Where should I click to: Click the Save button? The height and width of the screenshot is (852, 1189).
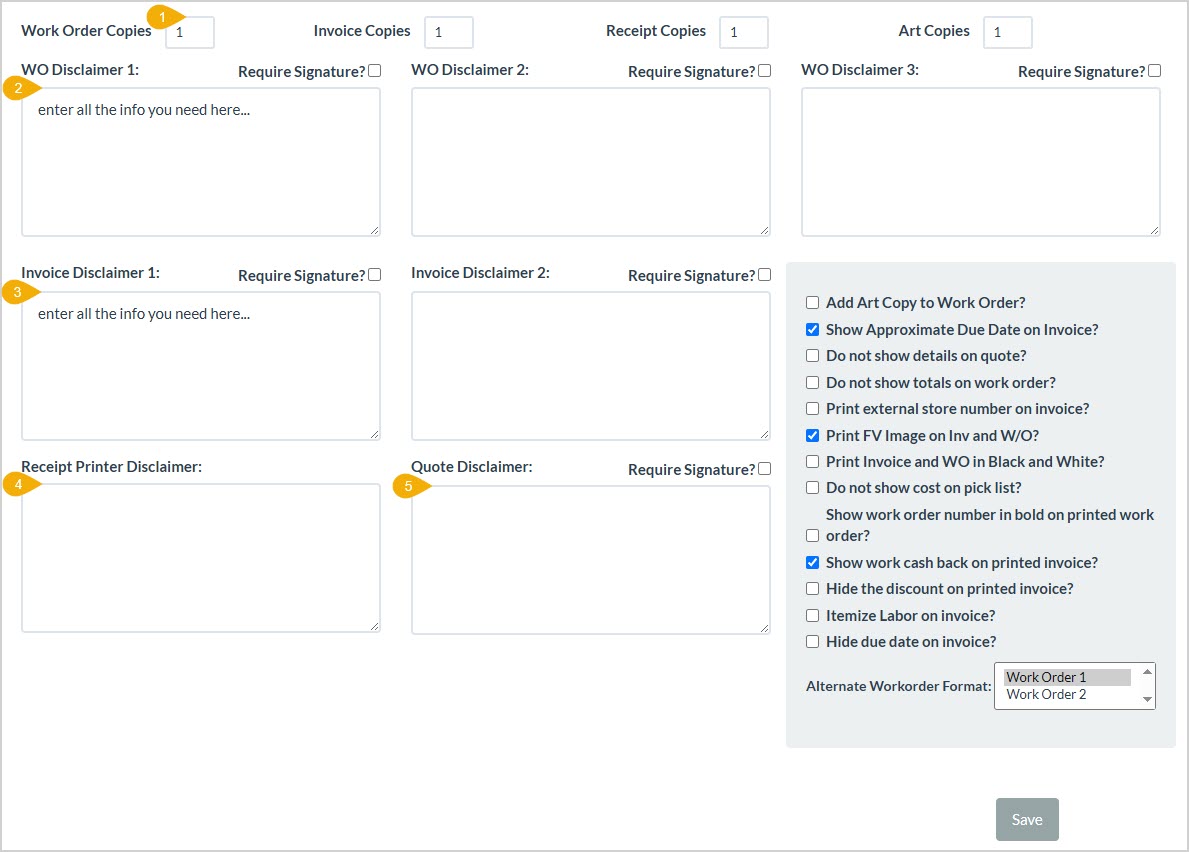(1027, 819)
